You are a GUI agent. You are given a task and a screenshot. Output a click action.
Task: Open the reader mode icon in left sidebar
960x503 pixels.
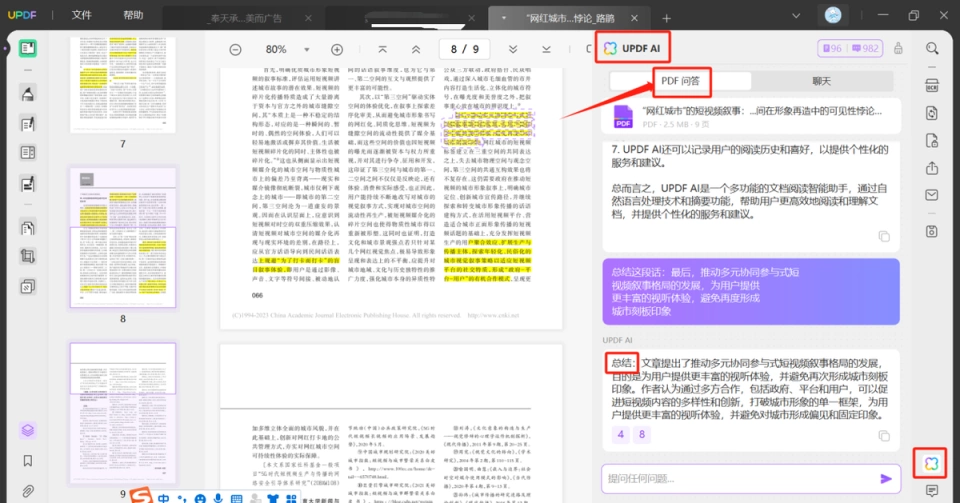click(28, 48)
